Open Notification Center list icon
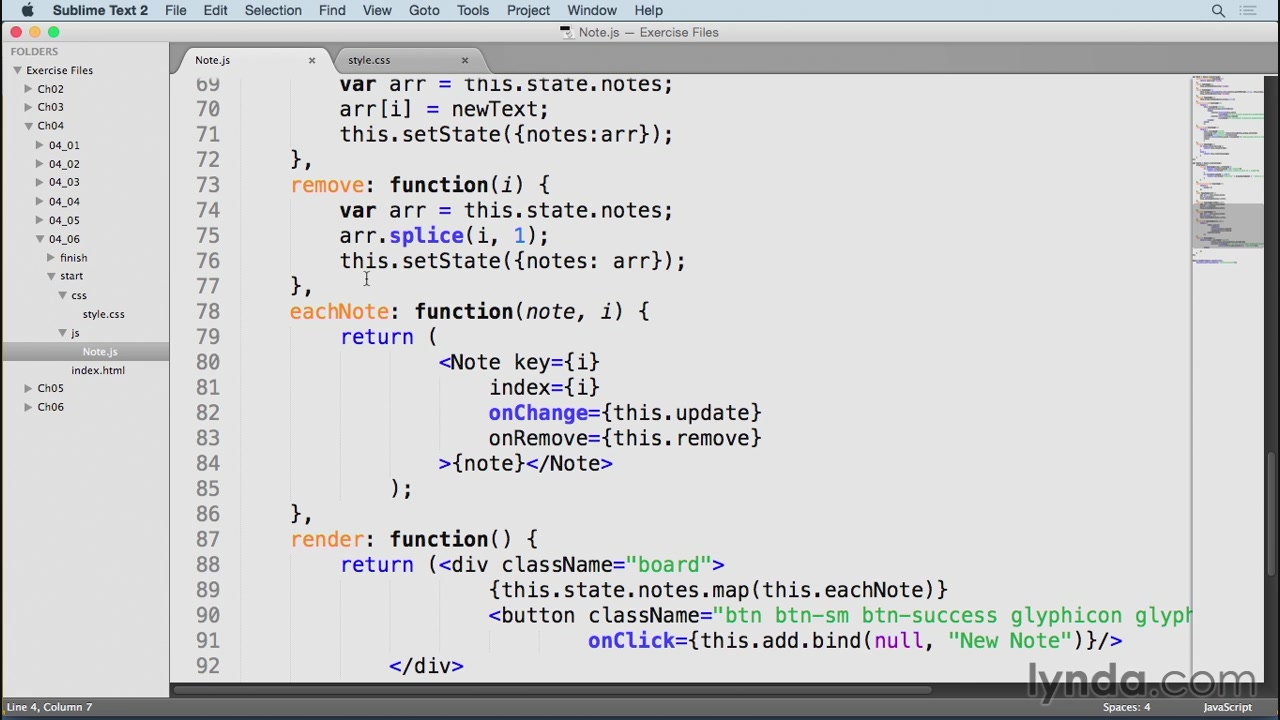1280x720 pixels. (1247, 11)
